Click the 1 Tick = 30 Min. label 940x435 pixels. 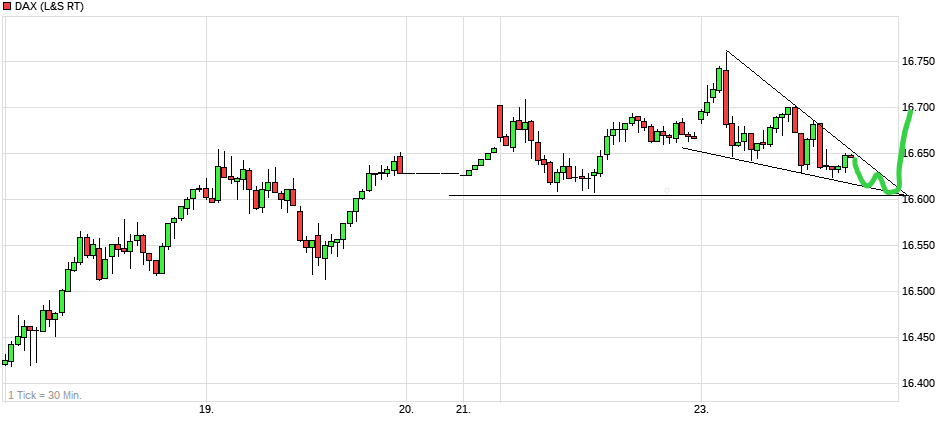(45, 395)
